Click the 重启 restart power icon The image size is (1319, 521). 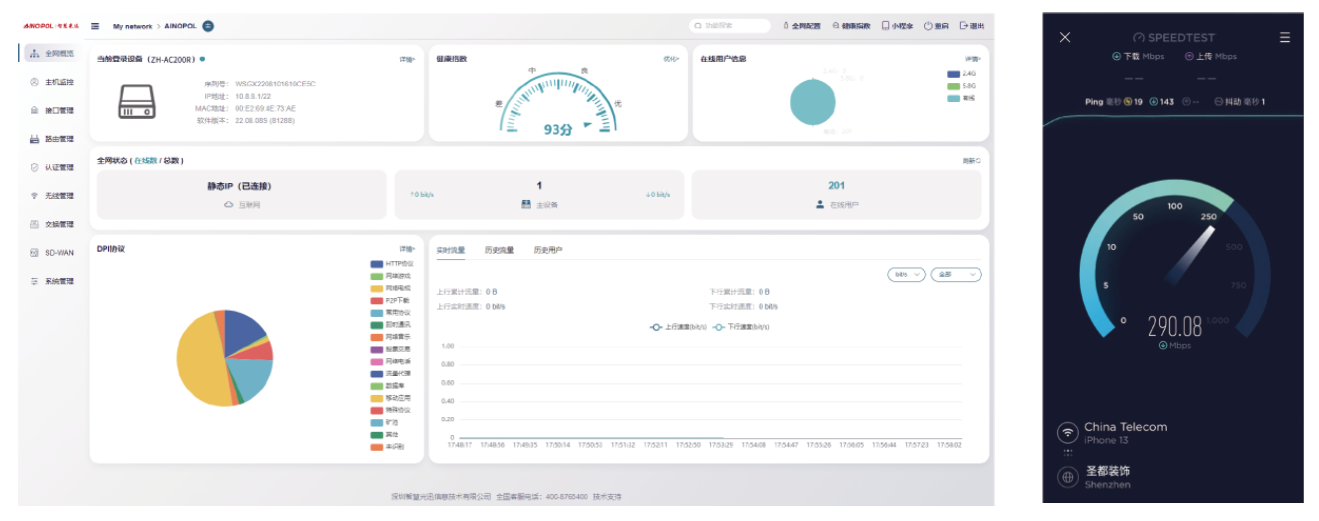tap(928, 26)
